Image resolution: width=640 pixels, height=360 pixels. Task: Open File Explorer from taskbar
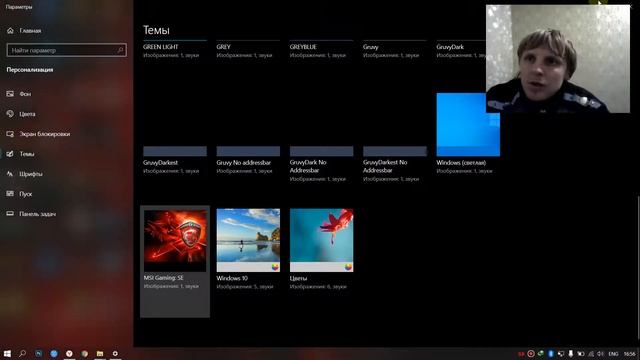click(x=100, y=353)
